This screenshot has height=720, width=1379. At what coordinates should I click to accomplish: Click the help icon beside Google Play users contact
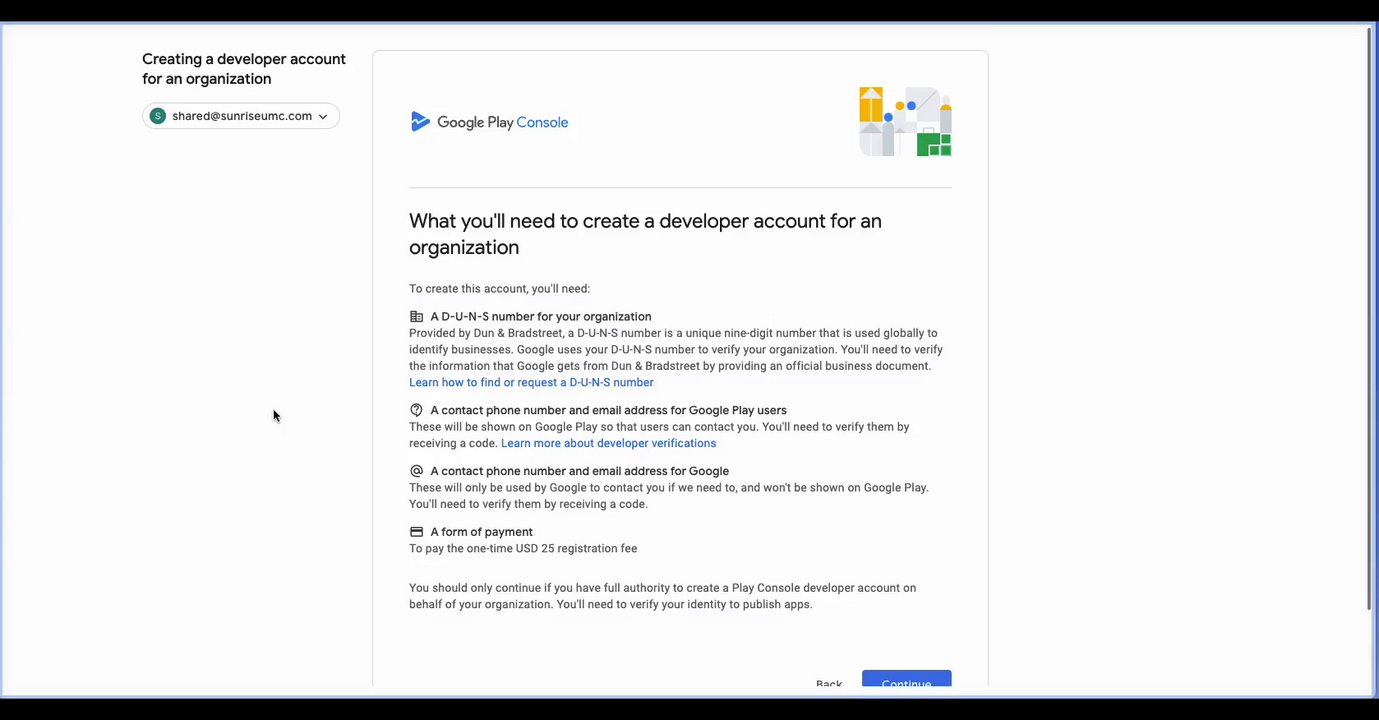pyautogui.click(x=417, y=410)
